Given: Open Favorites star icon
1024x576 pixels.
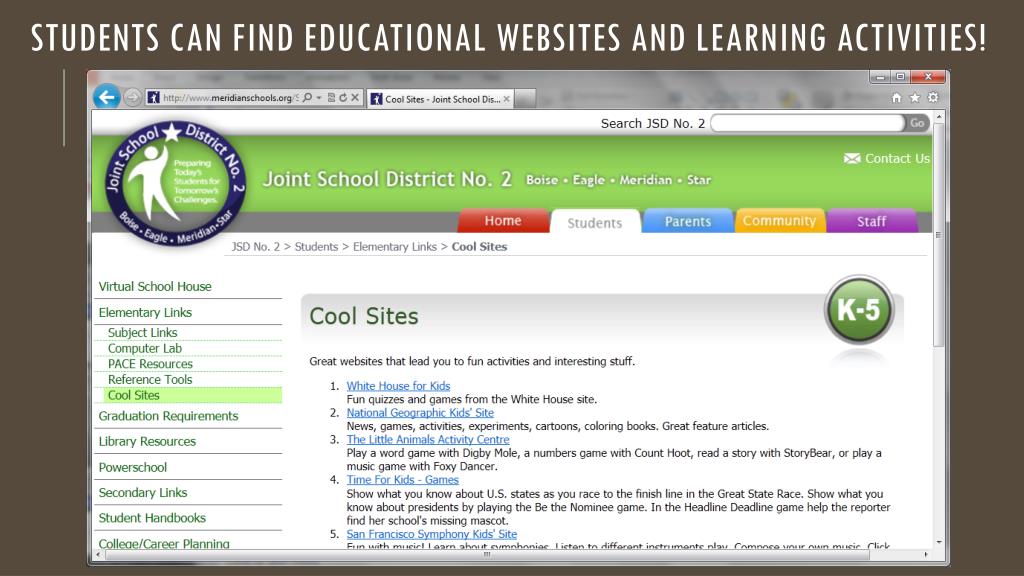Looking at the screenshot, I should pyautogui.click(x=915, y=98).
